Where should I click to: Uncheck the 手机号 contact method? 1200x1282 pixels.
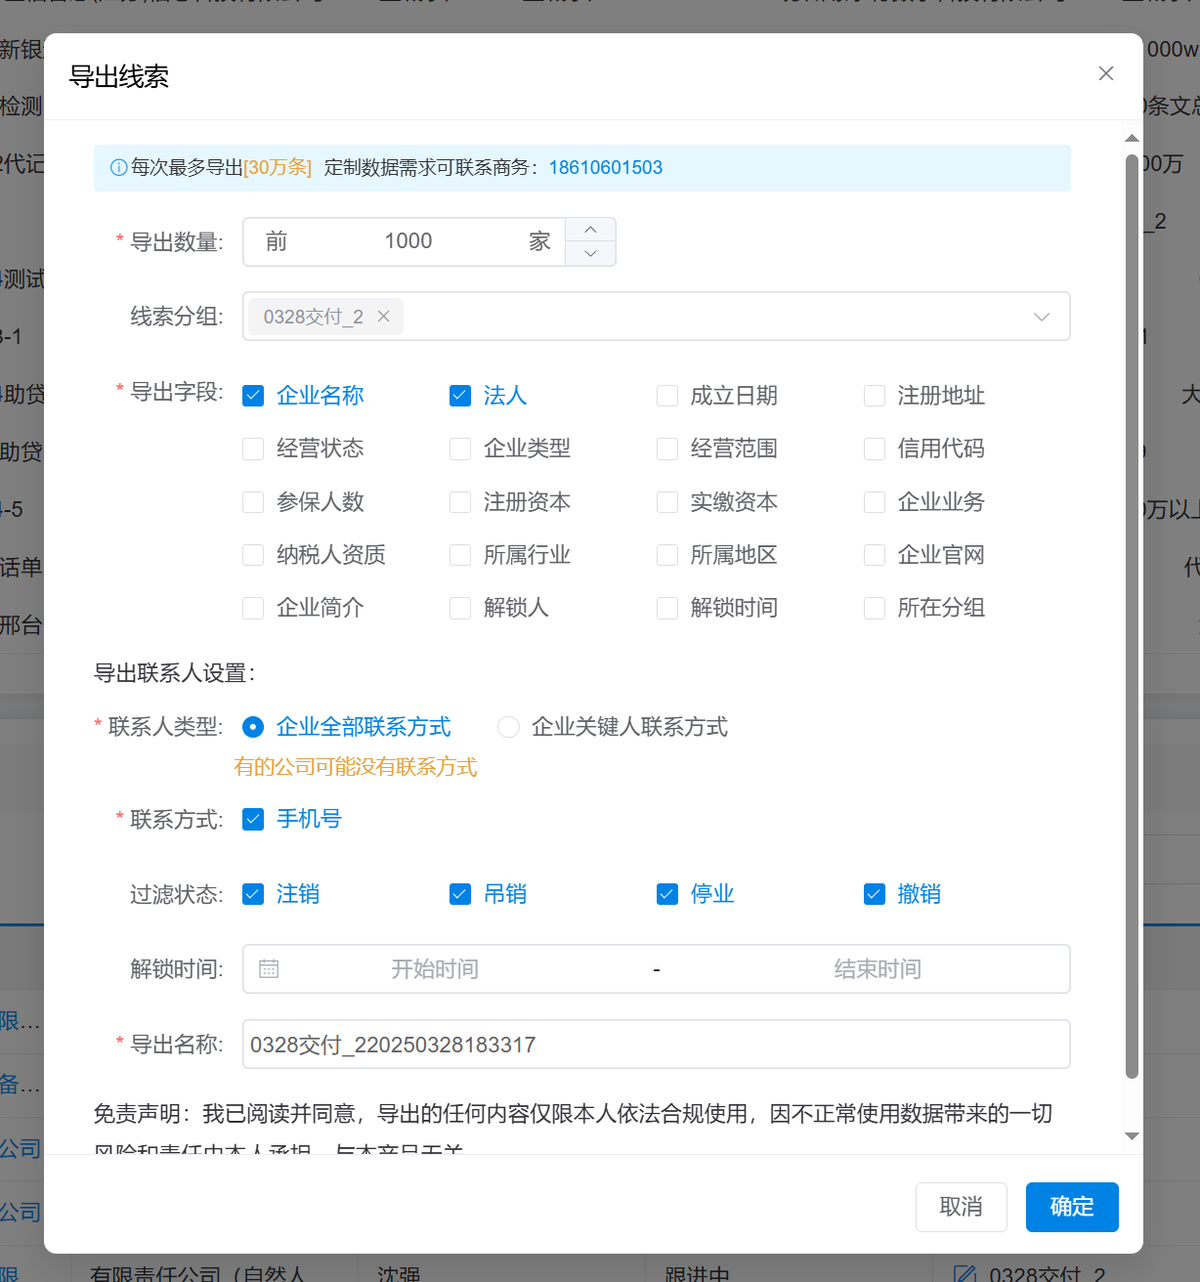pyautogui.click(x=253, y=820)
